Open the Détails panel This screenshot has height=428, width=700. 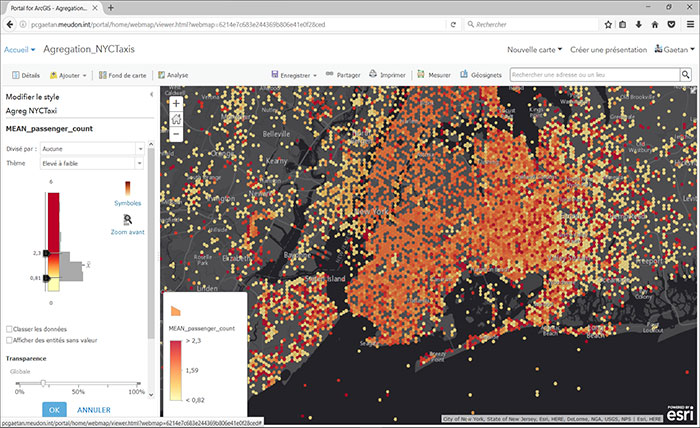[x=26, y=75]
